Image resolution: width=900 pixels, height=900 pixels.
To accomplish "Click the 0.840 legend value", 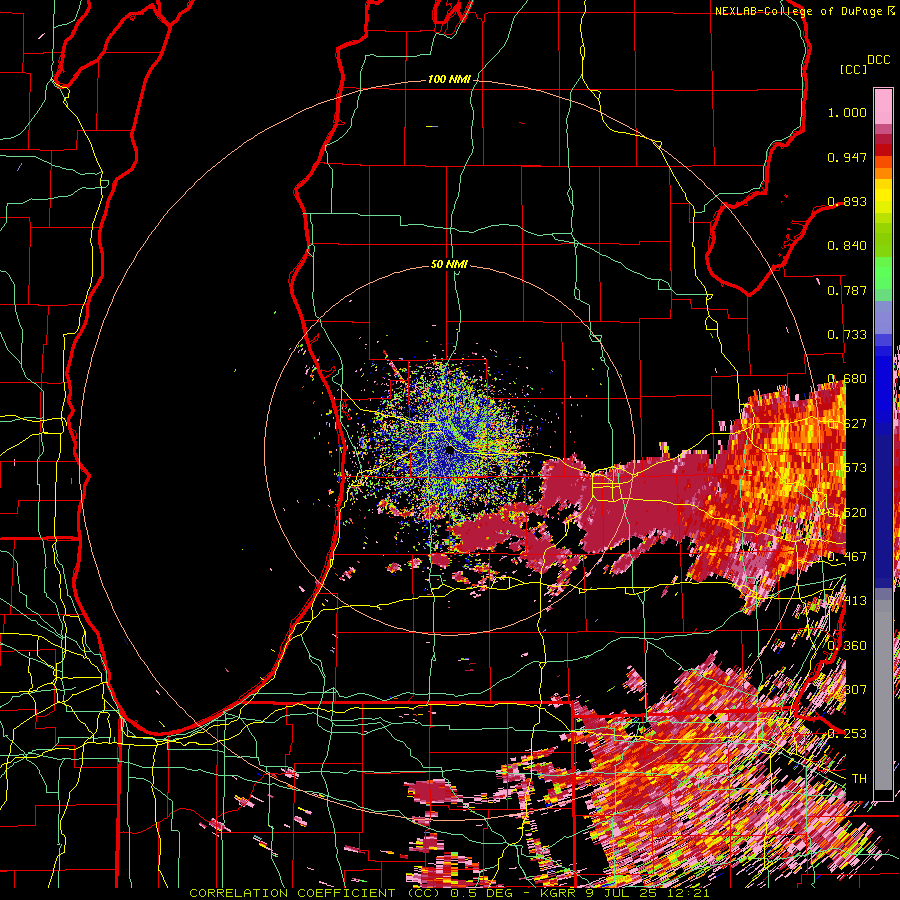I will [x=847, y=246].
